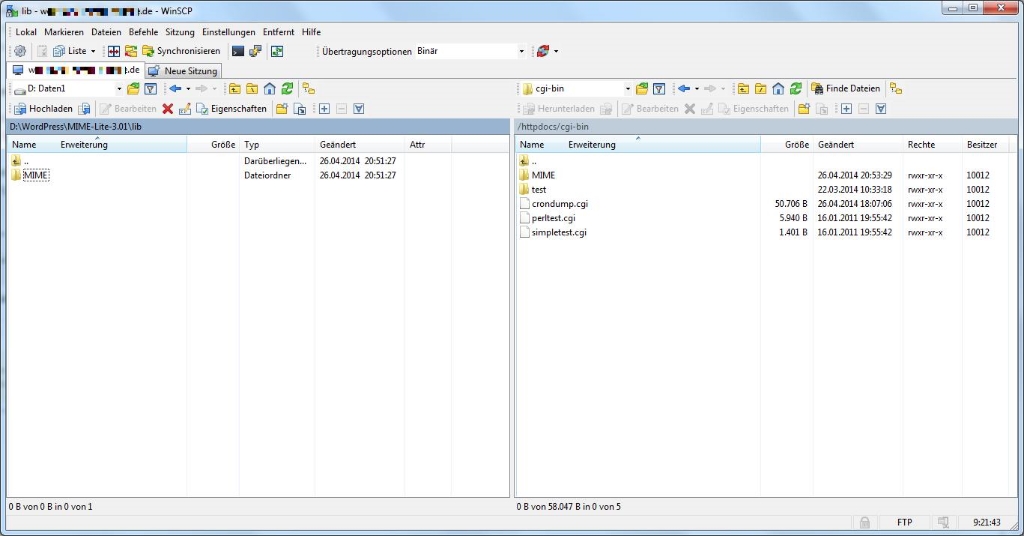Refresh the remote cgi-bin panel

coord(795,89)
